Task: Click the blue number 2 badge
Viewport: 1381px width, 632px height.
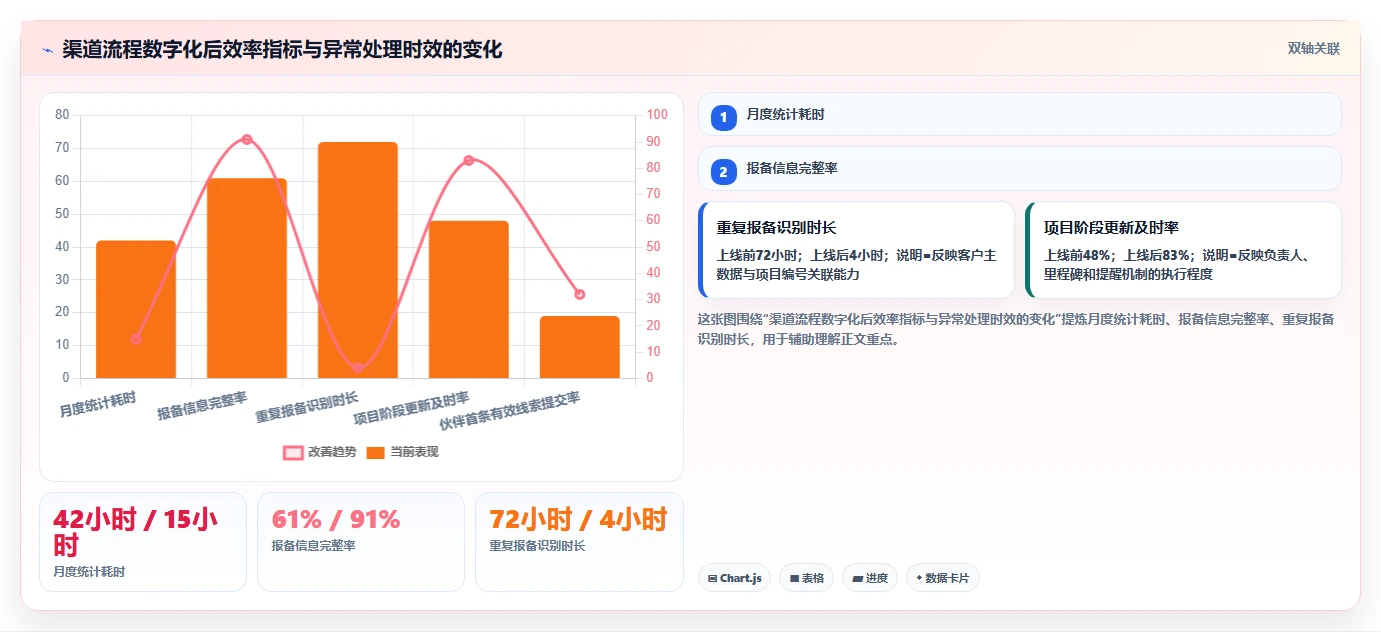Action: click(724, 172)
